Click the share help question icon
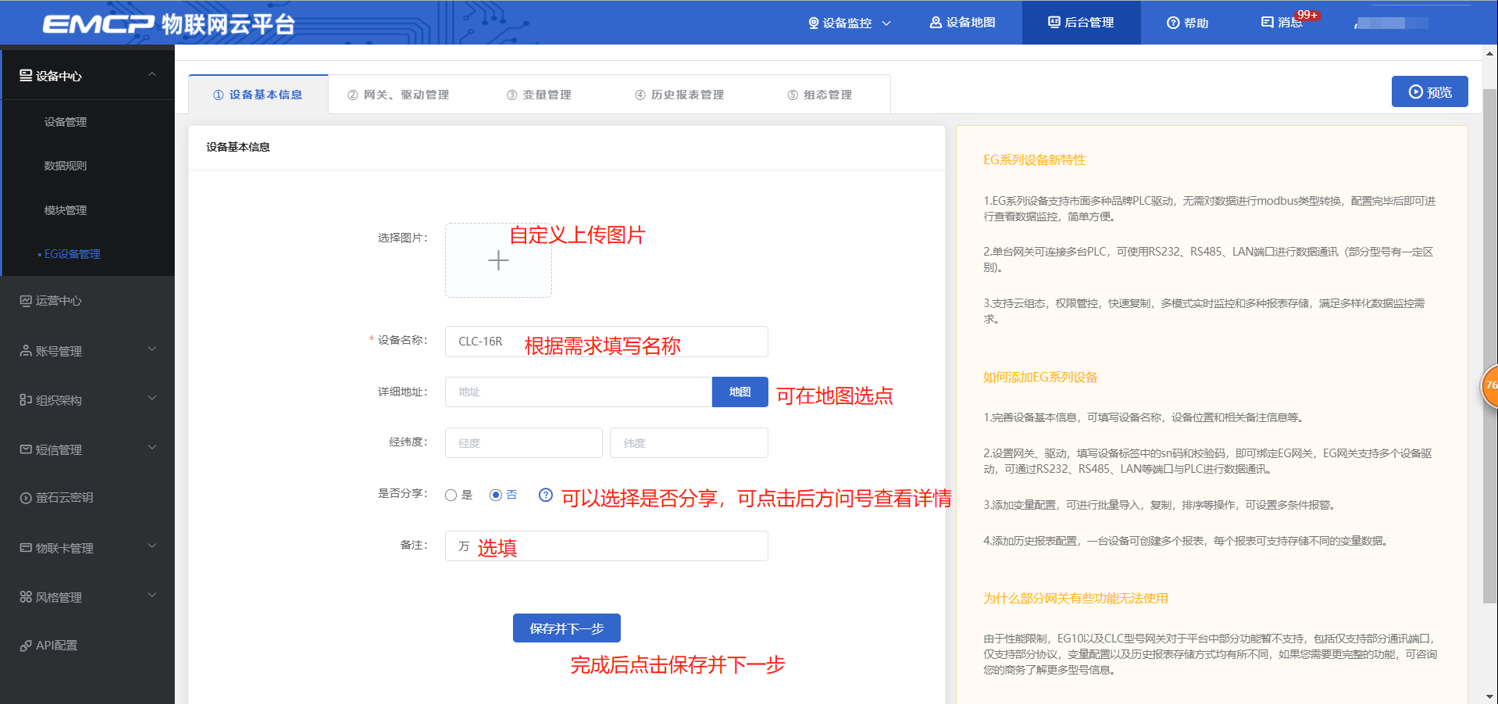This screenshot has height=704, width=1498. (x=545, y=495)
